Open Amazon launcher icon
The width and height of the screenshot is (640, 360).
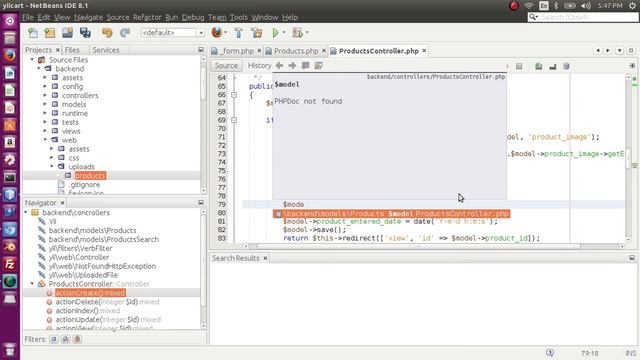[x=10, y=142]
